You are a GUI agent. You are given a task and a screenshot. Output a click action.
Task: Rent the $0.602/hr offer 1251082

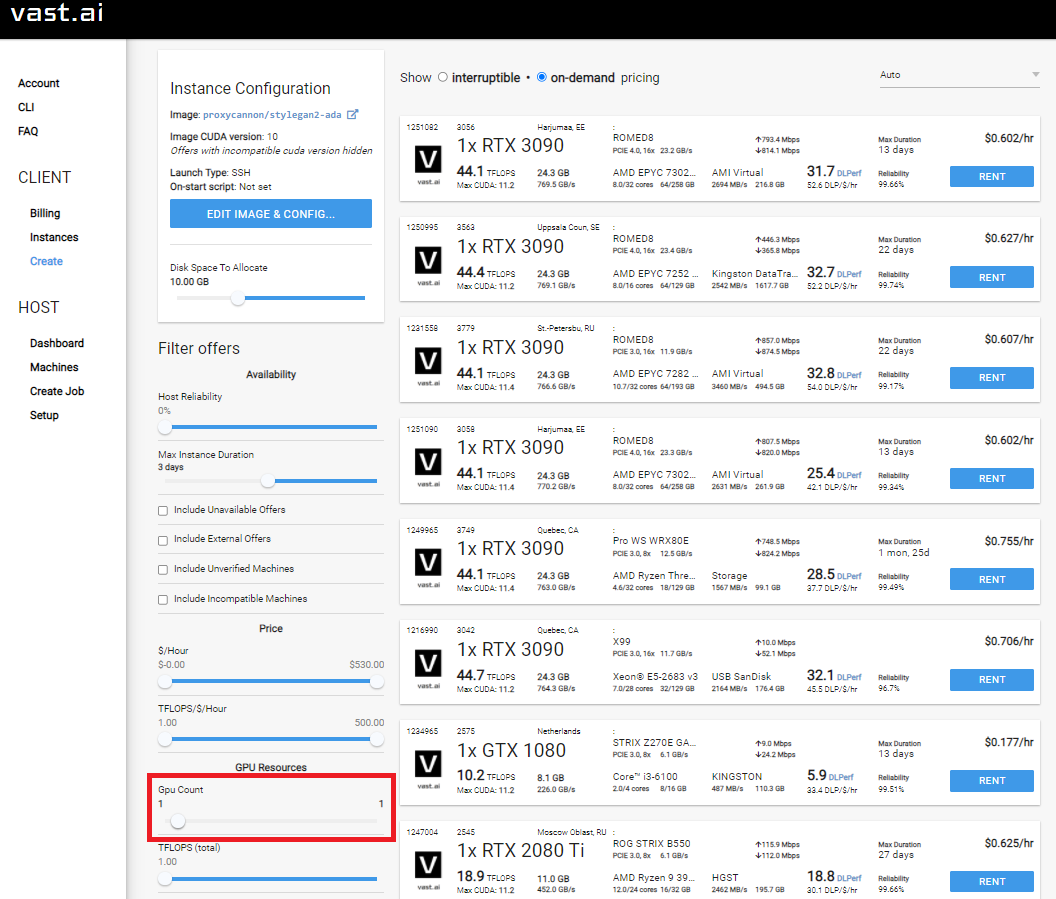(991, 176)
